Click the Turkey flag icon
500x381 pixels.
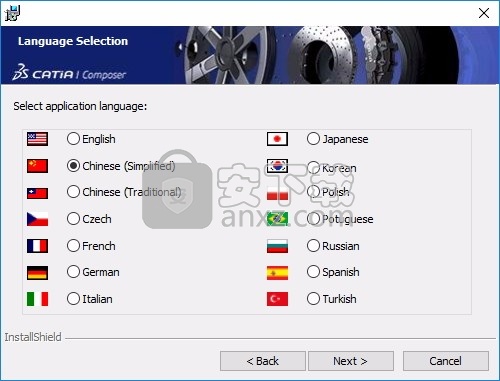(x=277, y=299)
